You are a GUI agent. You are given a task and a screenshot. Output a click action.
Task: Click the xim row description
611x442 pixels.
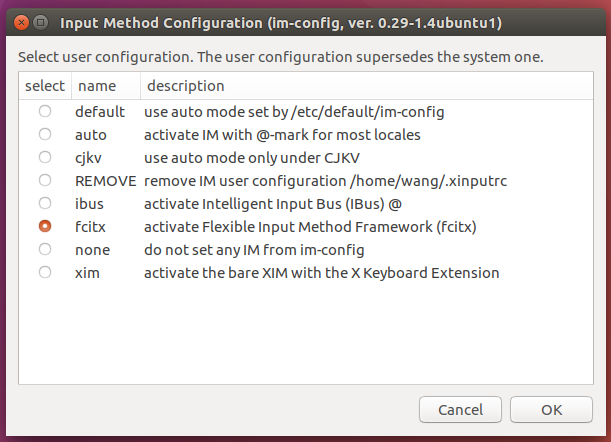321,273
